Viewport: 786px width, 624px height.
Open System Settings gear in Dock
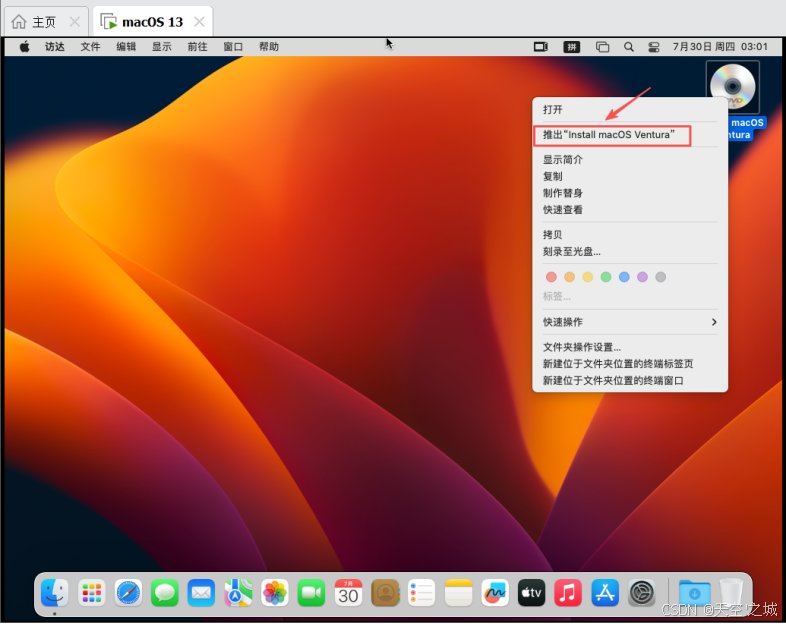point(642,593)
